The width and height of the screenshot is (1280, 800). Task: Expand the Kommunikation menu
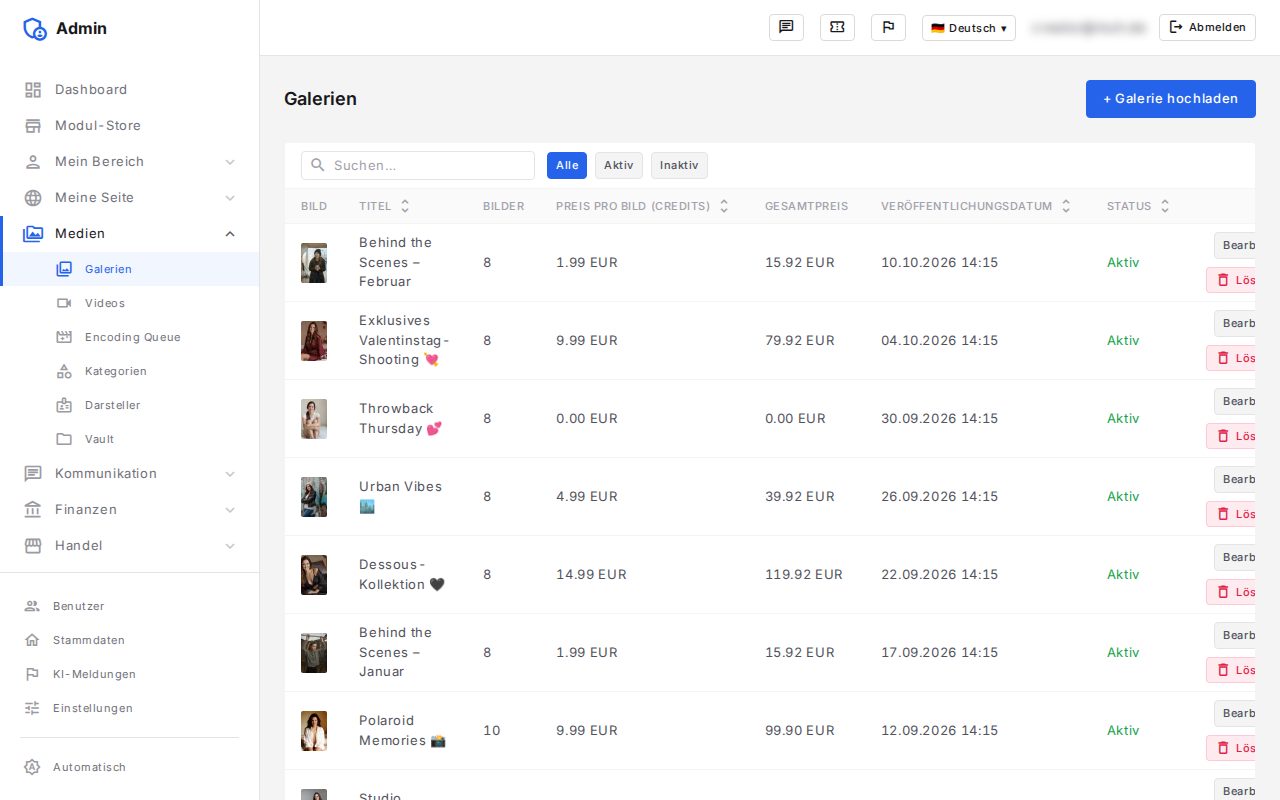point(130,473)
